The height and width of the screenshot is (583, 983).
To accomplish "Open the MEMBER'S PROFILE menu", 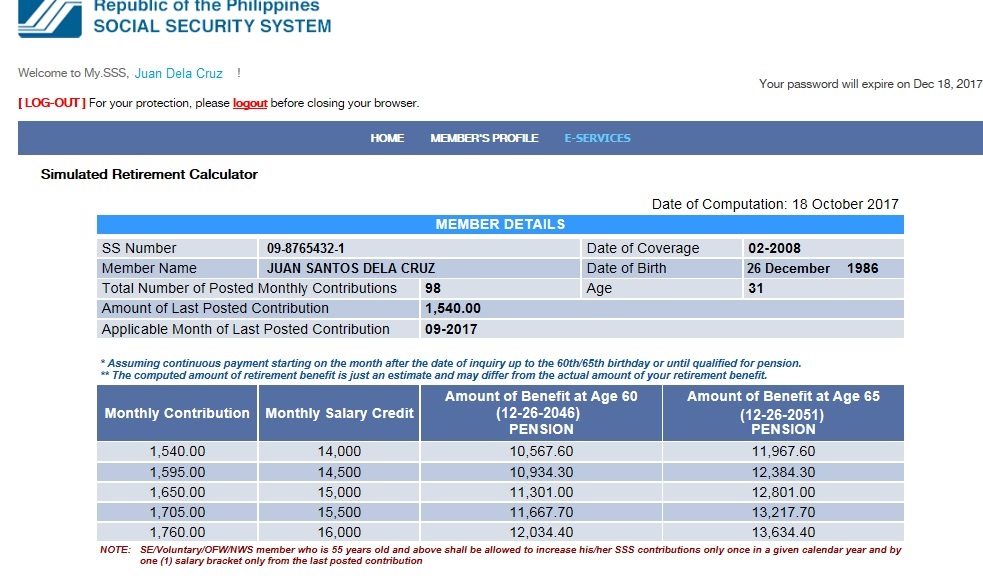I will (x=484, y=138).
